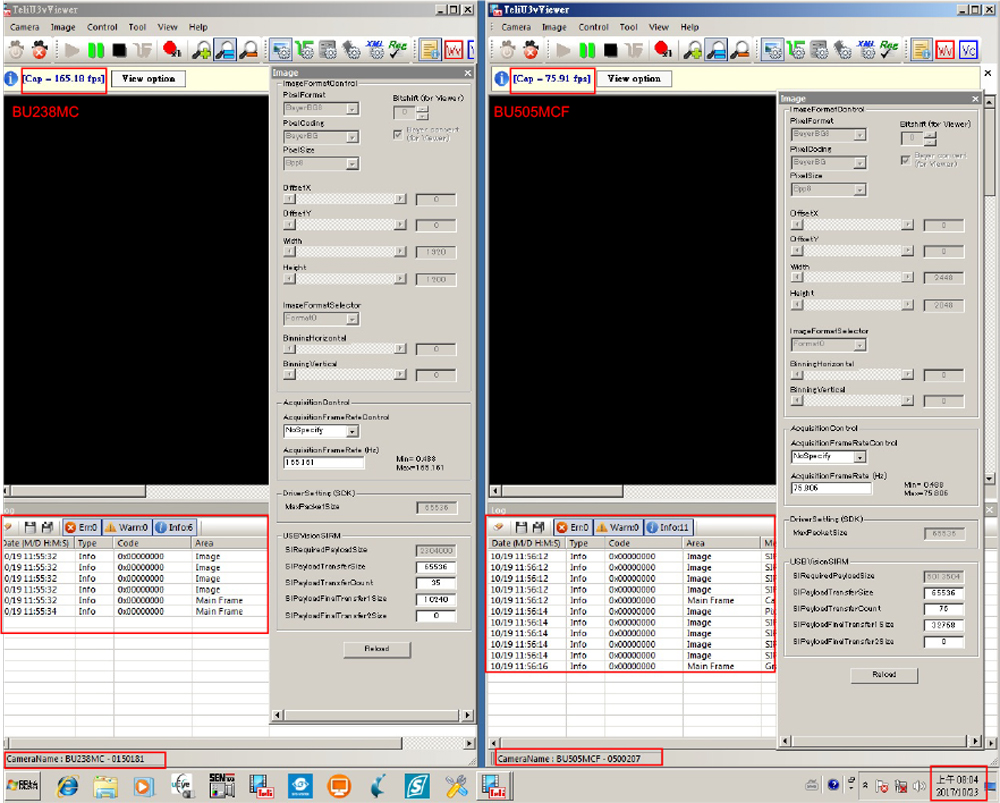
Task: Toggle the Err:0 log filter in left viewer
Action: point(80,527)
